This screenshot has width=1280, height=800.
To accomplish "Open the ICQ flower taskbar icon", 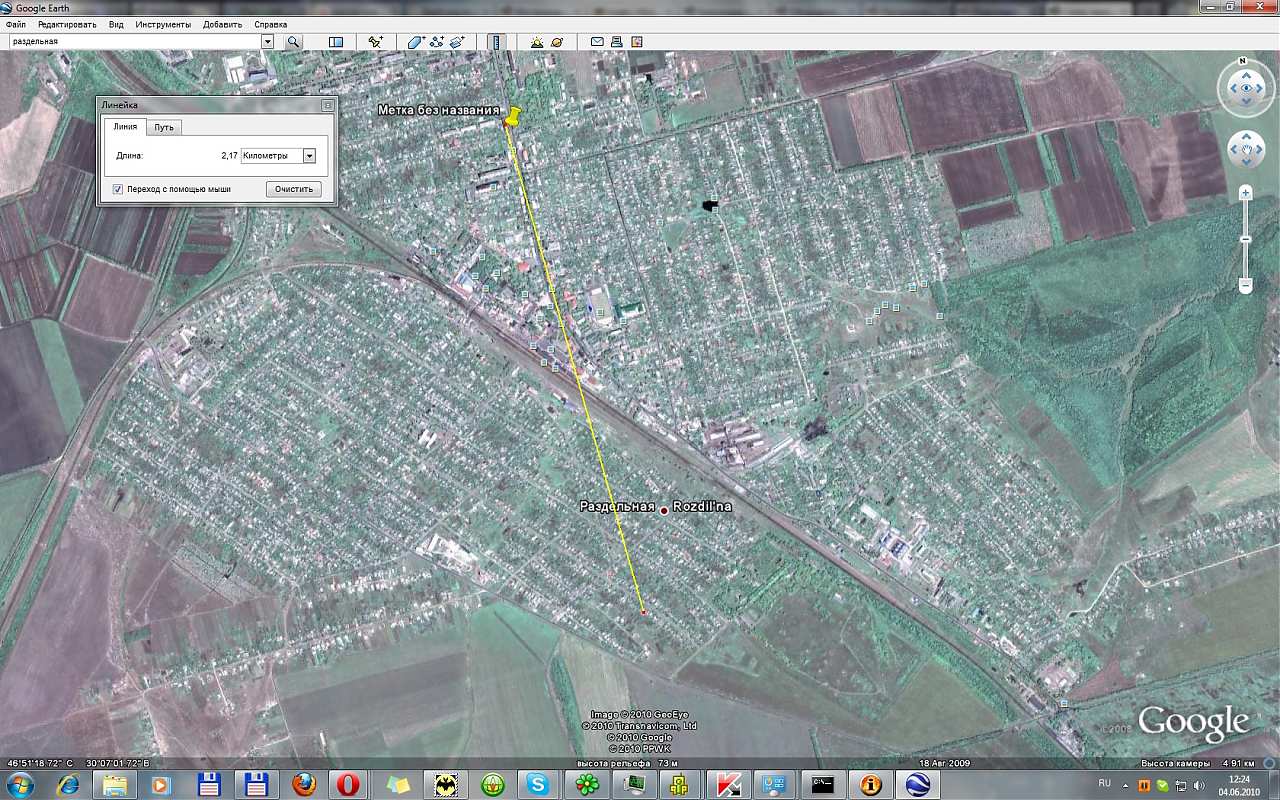I will pos(585,785).
